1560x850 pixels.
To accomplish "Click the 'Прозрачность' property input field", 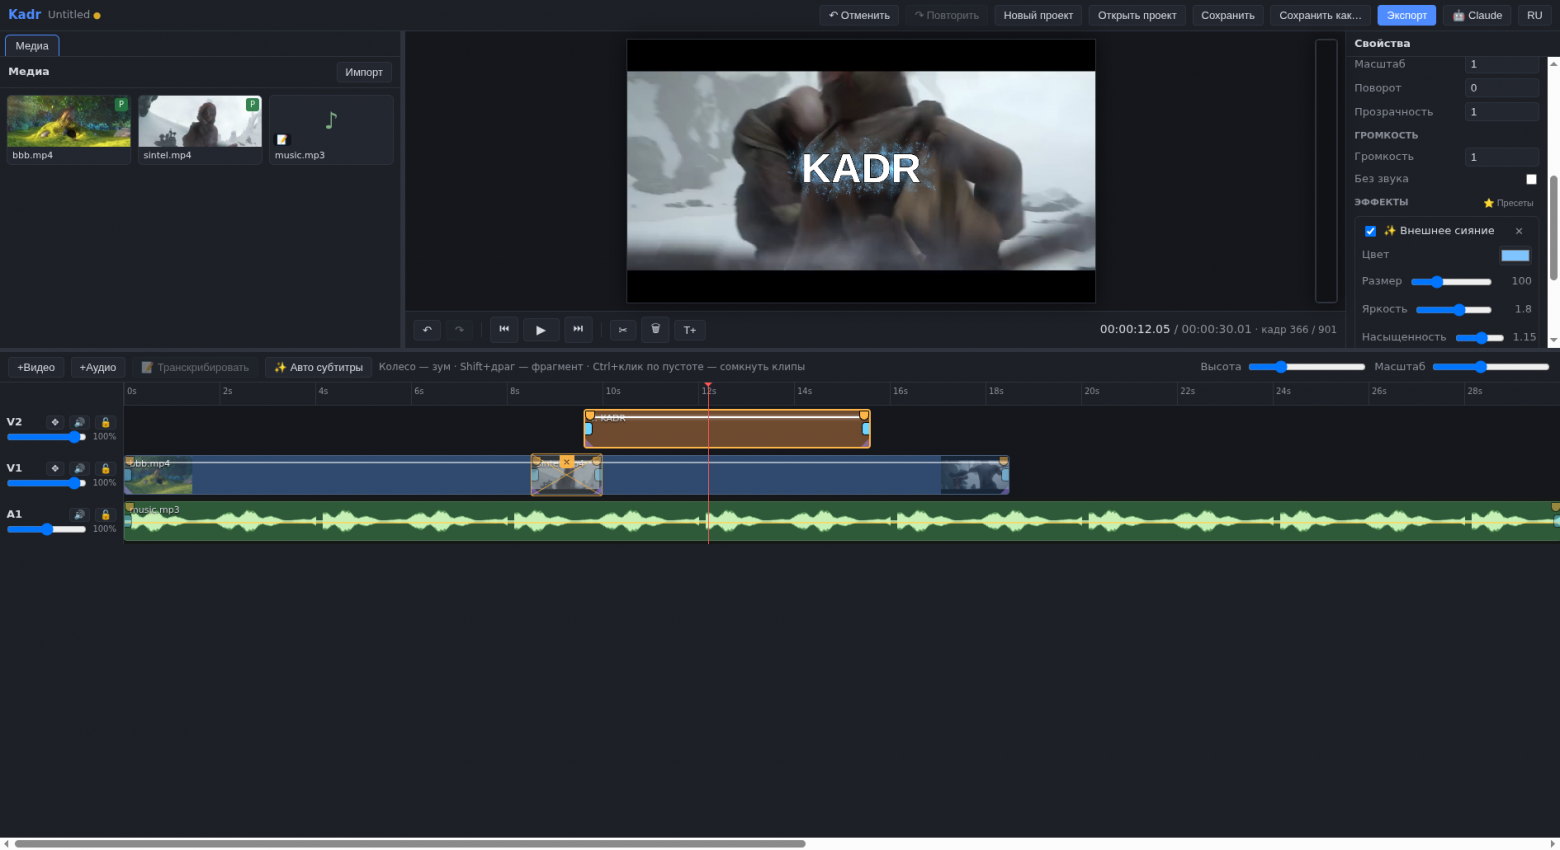I will [1502, 112].
